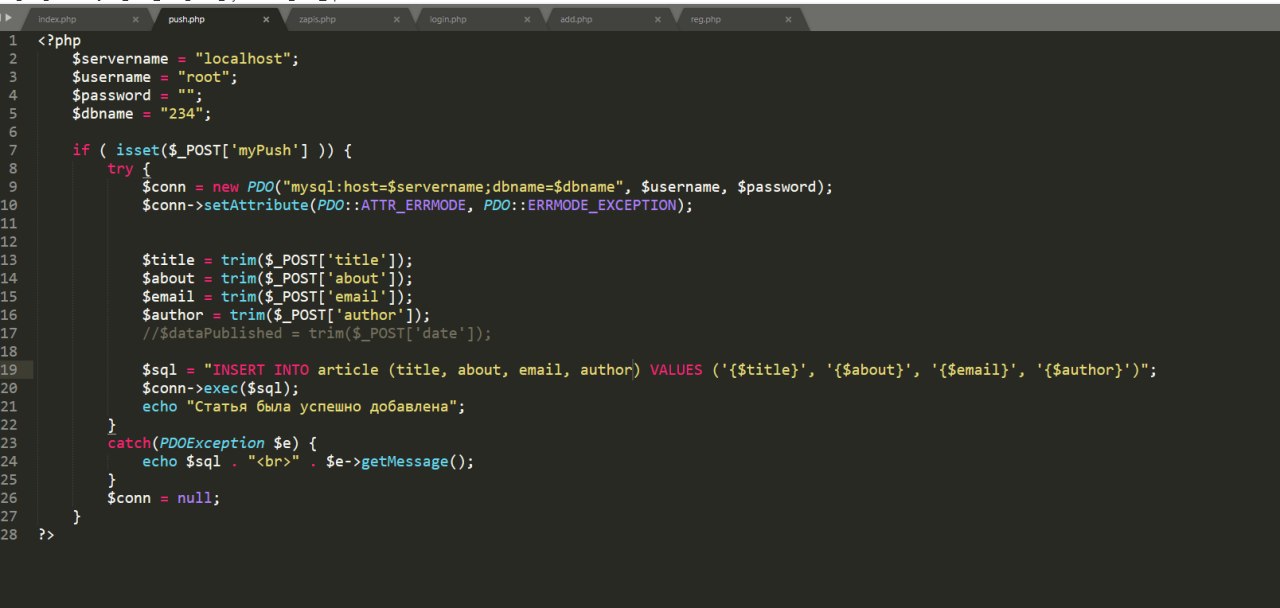Click line number 1 in the gutter
Image resolution: width=1280 pixels, height=608 pixels.
pyautogui.click(x=13, y=41)
